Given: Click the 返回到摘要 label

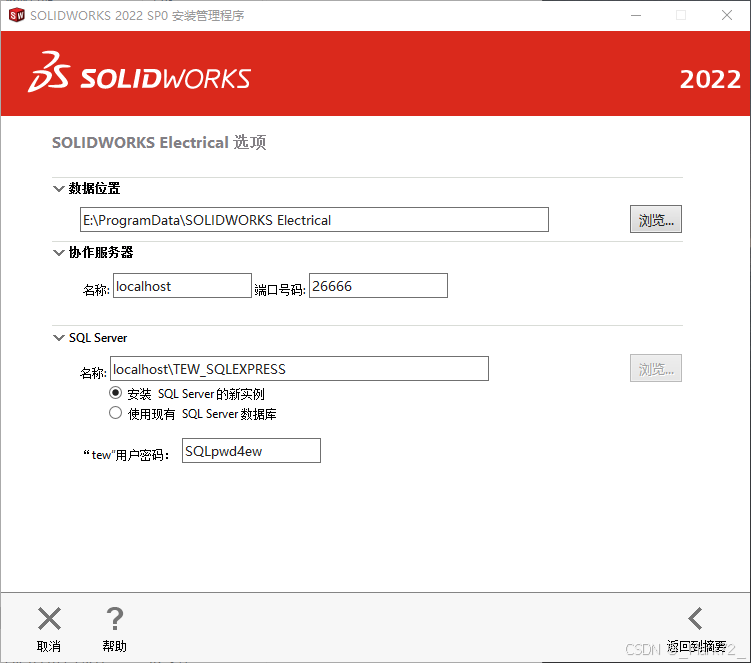Looking at the screenshot, I should click(x=696, y=647).
